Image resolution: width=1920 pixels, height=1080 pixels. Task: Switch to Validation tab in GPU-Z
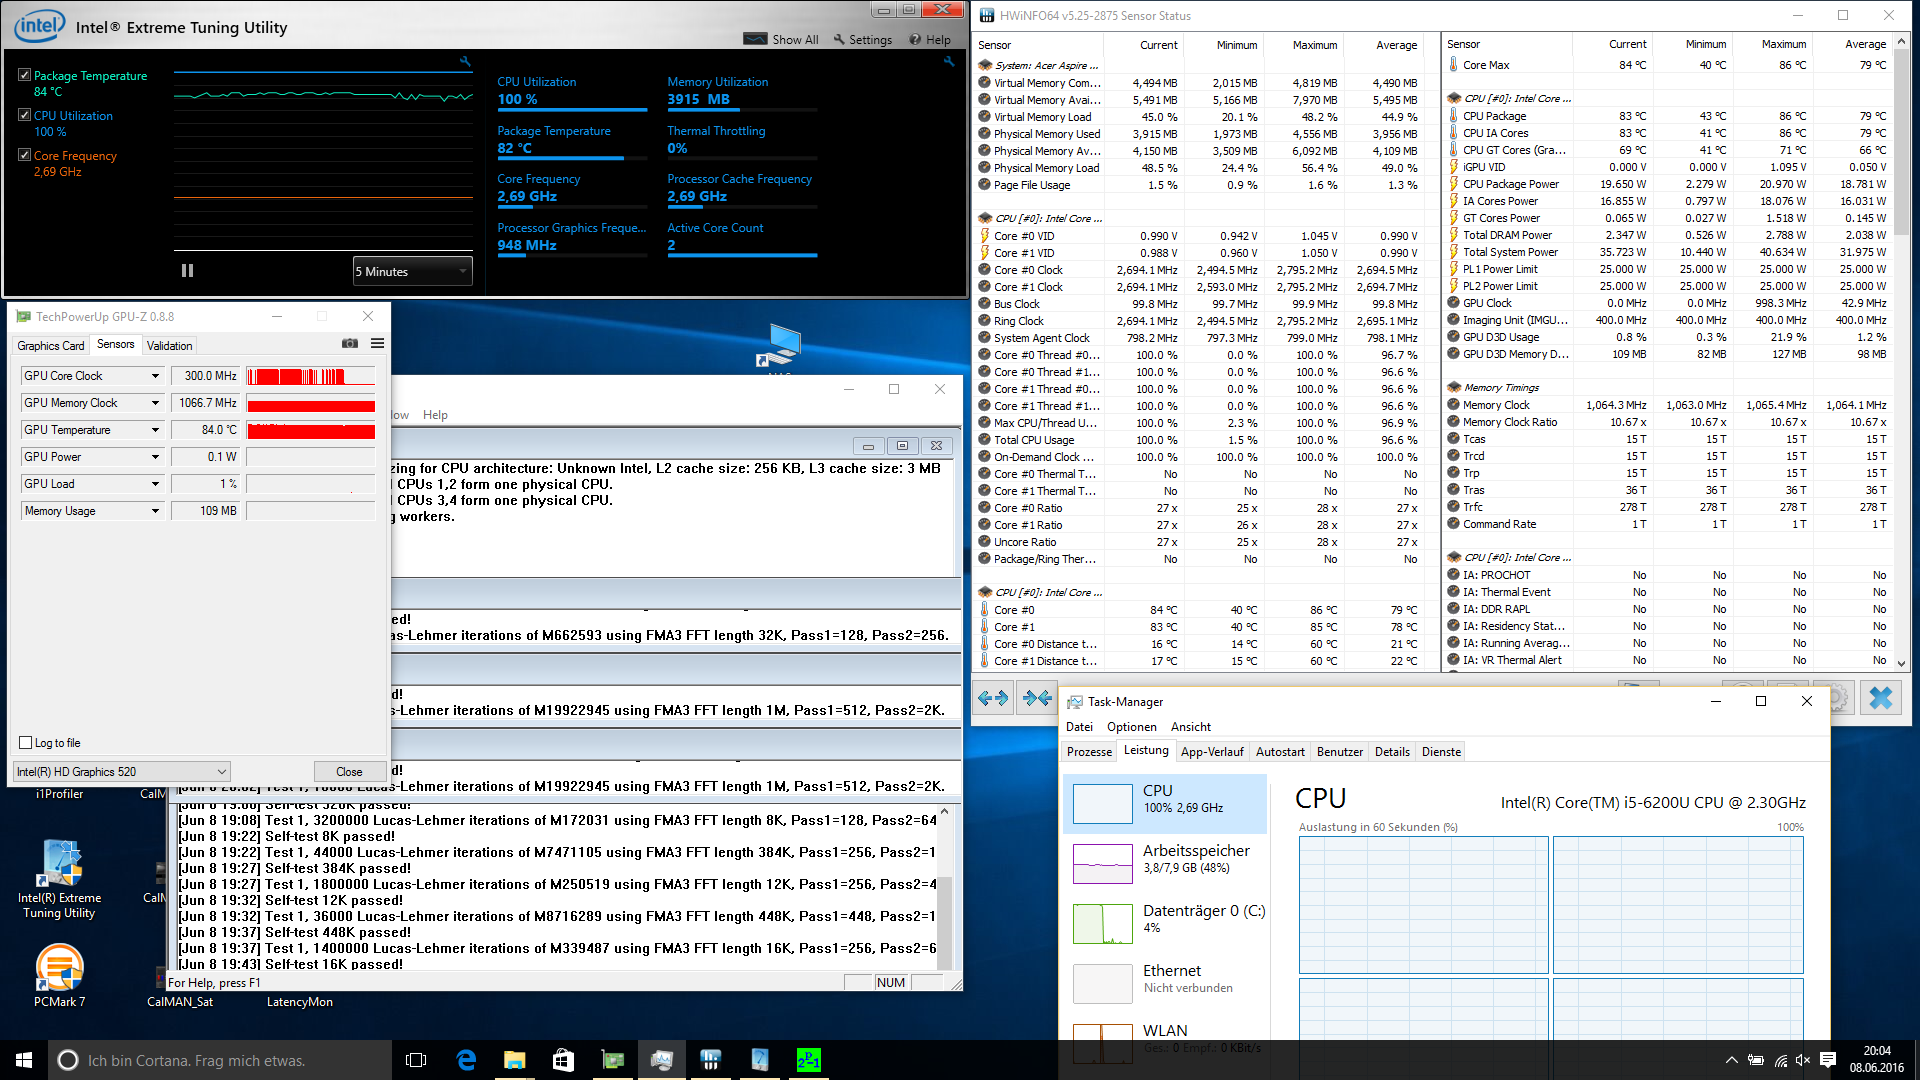pyautogui.click(x=169, y=346)
